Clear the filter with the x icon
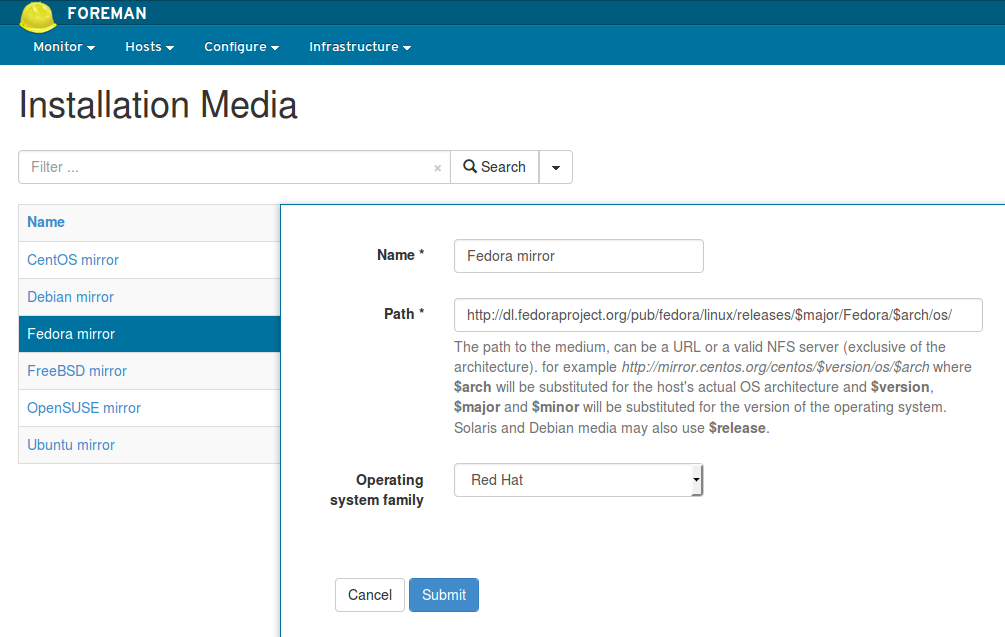 coord(438,168)
